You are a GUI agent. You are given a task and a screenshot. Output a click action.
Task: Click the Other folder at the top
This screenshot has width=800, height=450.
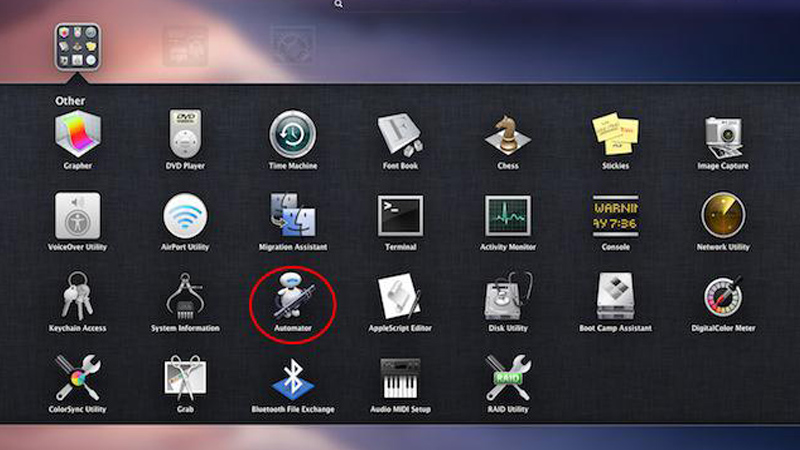tap(77, 48)
